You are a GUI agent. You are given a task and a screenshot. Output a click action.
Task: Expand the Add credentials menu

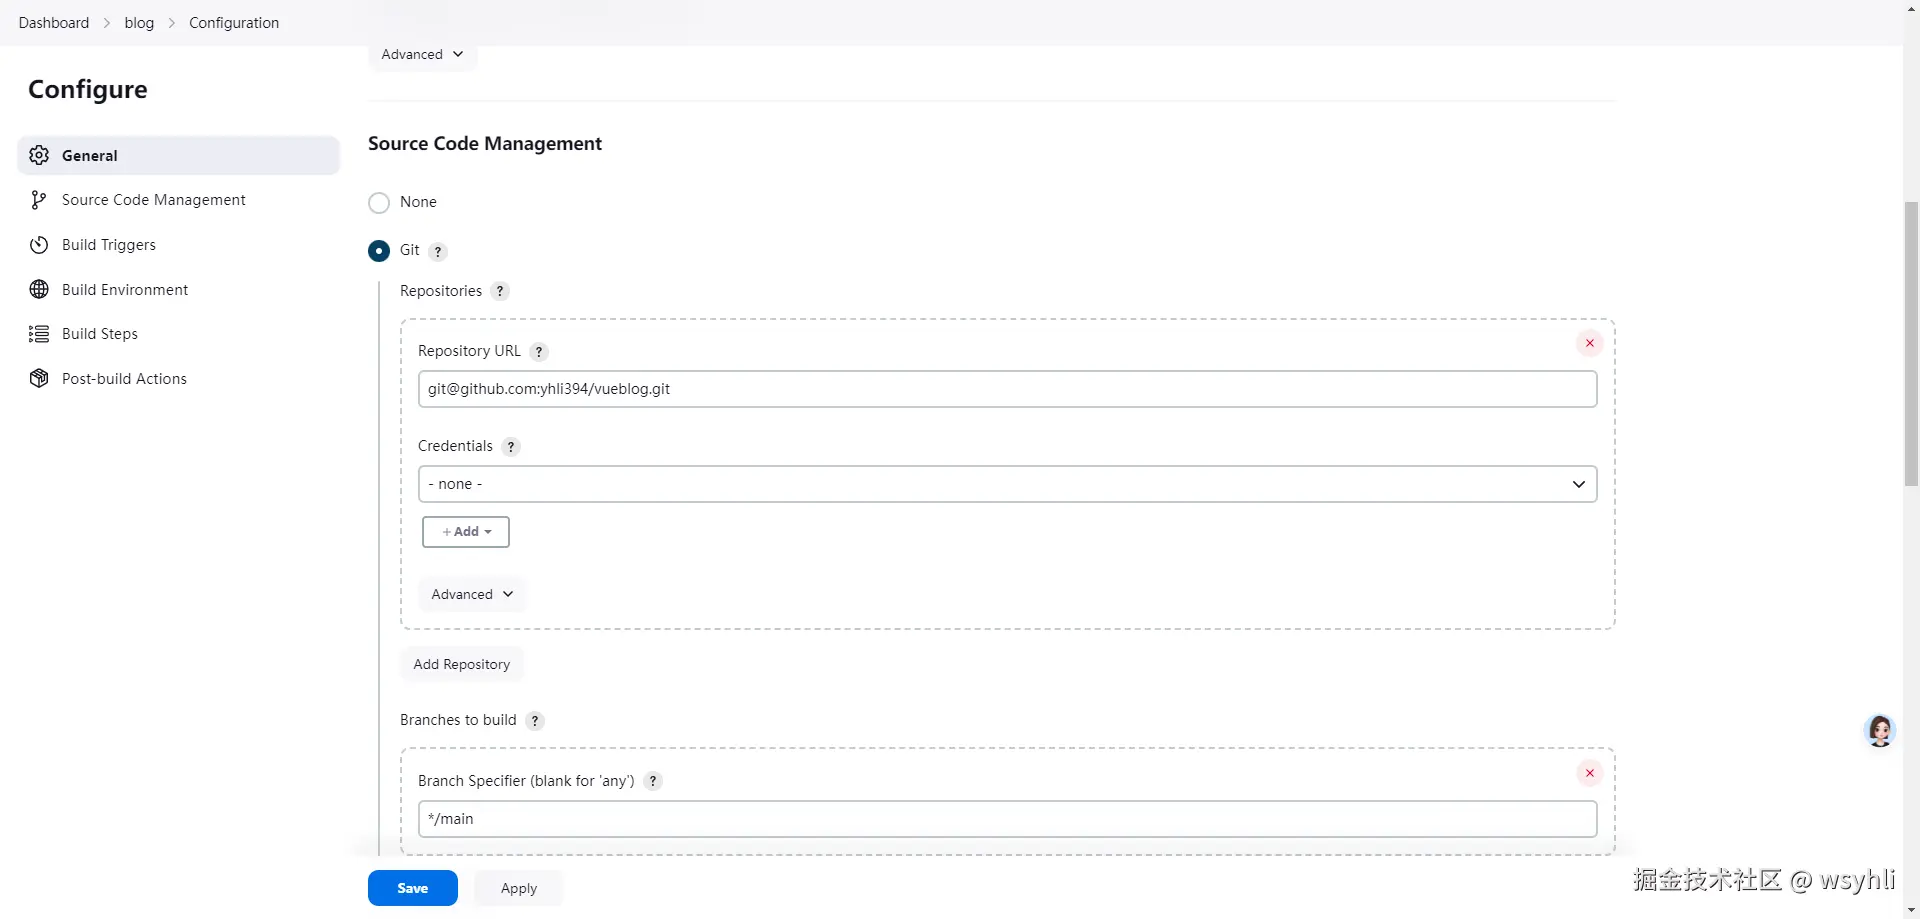pyautogui.click(x=466, y=532)
